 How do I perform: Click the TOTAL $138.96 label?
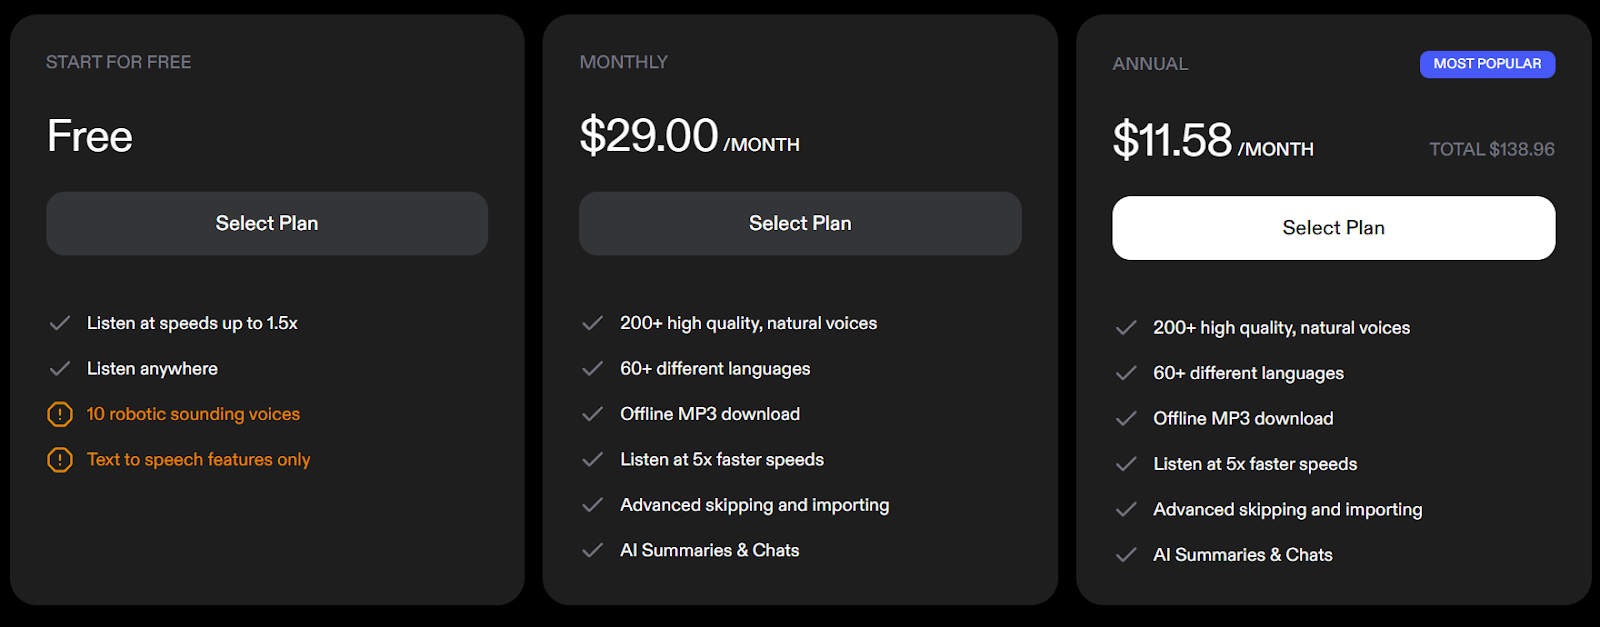coord(1492,149)
